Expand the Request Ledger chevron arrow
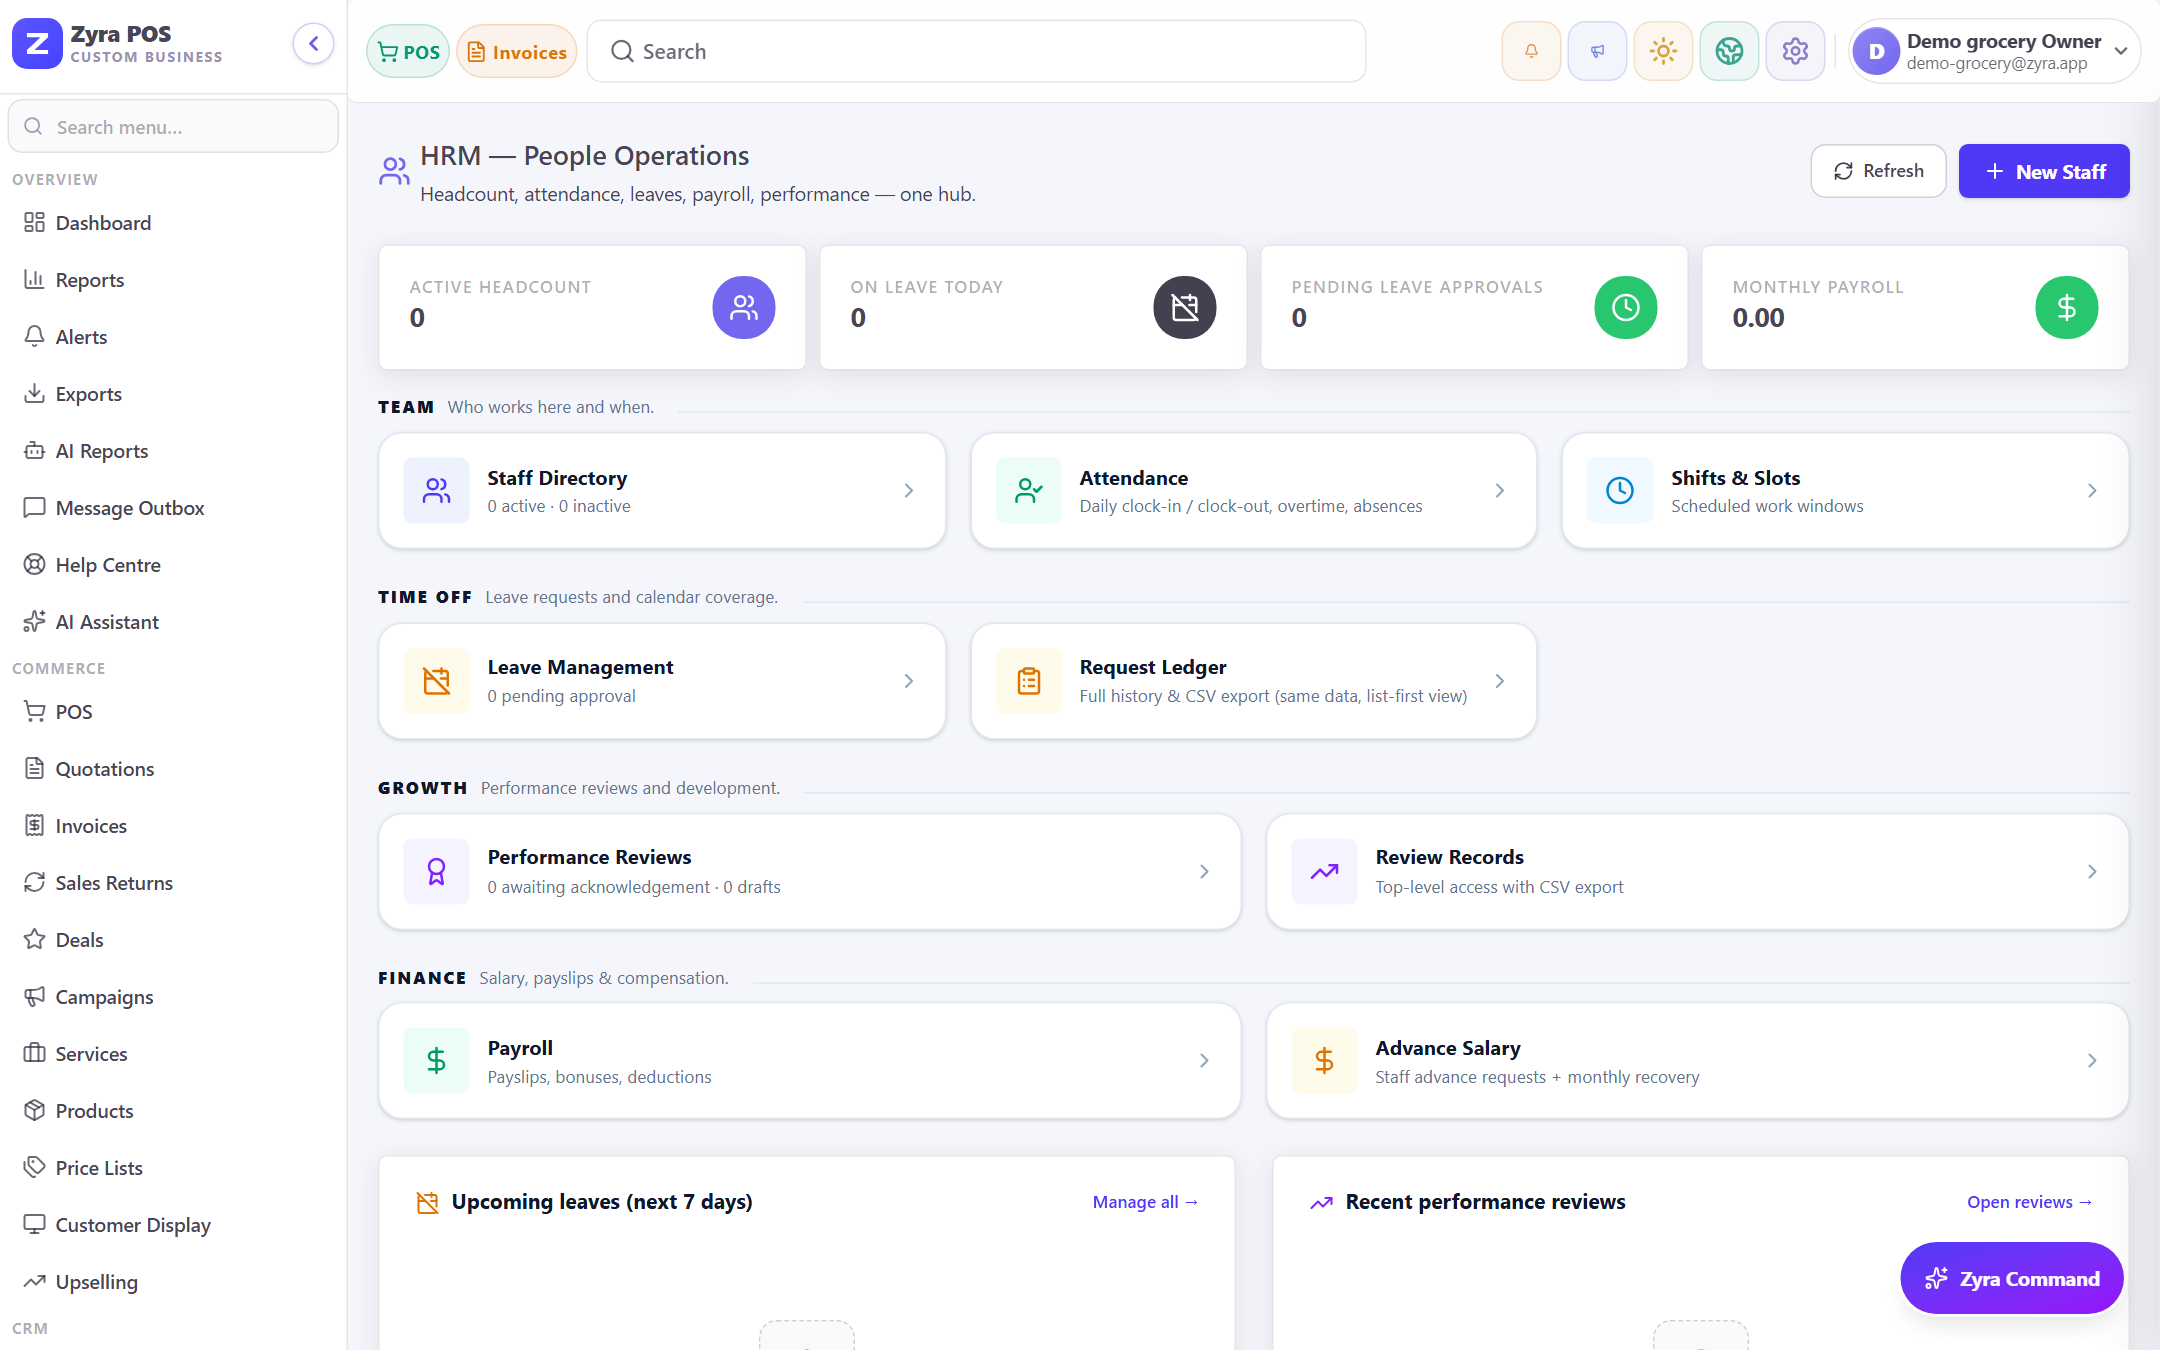 [x=1499, y=681]
